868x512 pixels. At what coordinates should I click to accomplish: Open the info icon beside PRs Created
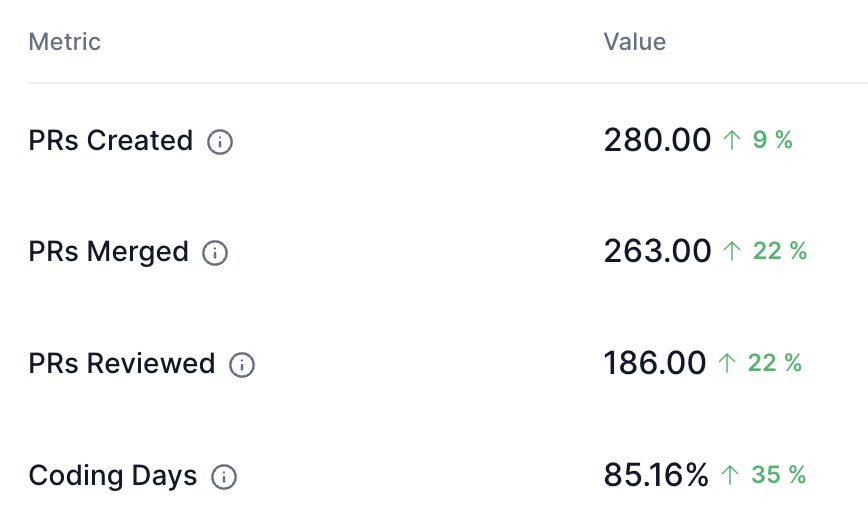220,142
